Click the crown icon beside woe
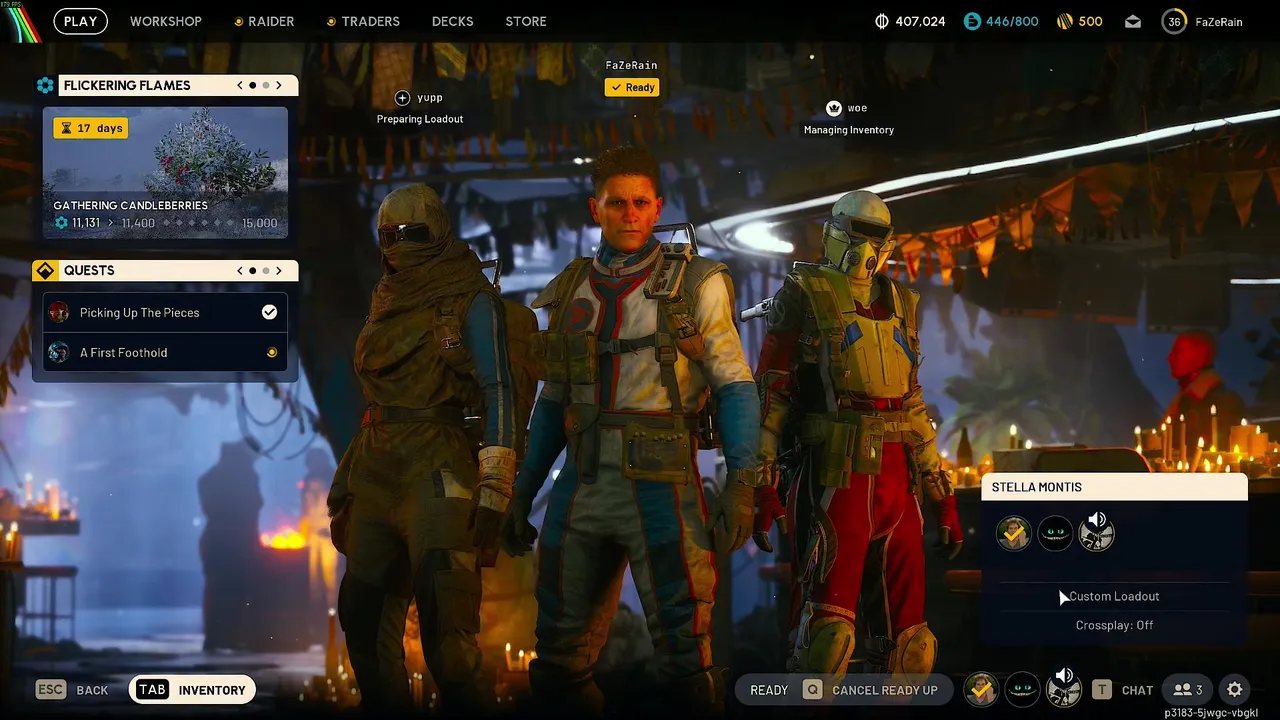 (834, 108)
